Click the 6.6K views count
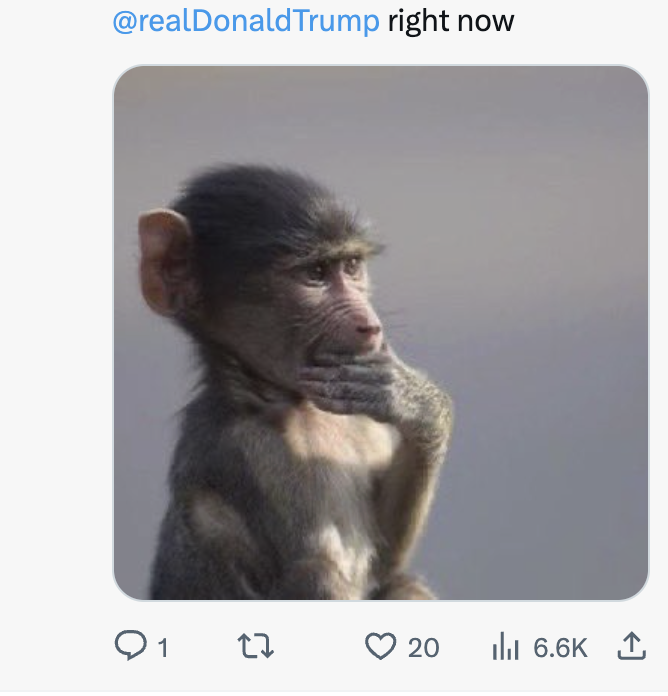This screenshot has height=696, width=668. pos(560,648)
